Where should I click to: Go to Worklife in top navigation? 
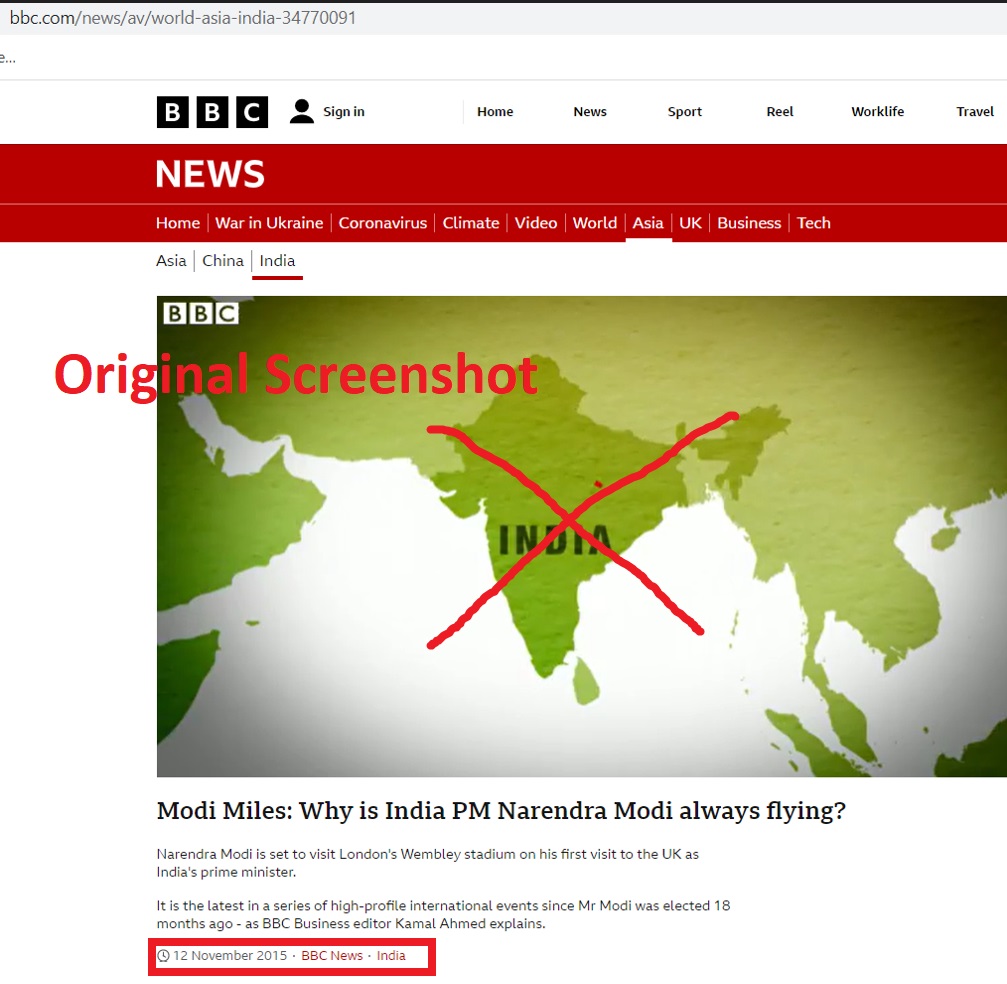click(877, 112)
